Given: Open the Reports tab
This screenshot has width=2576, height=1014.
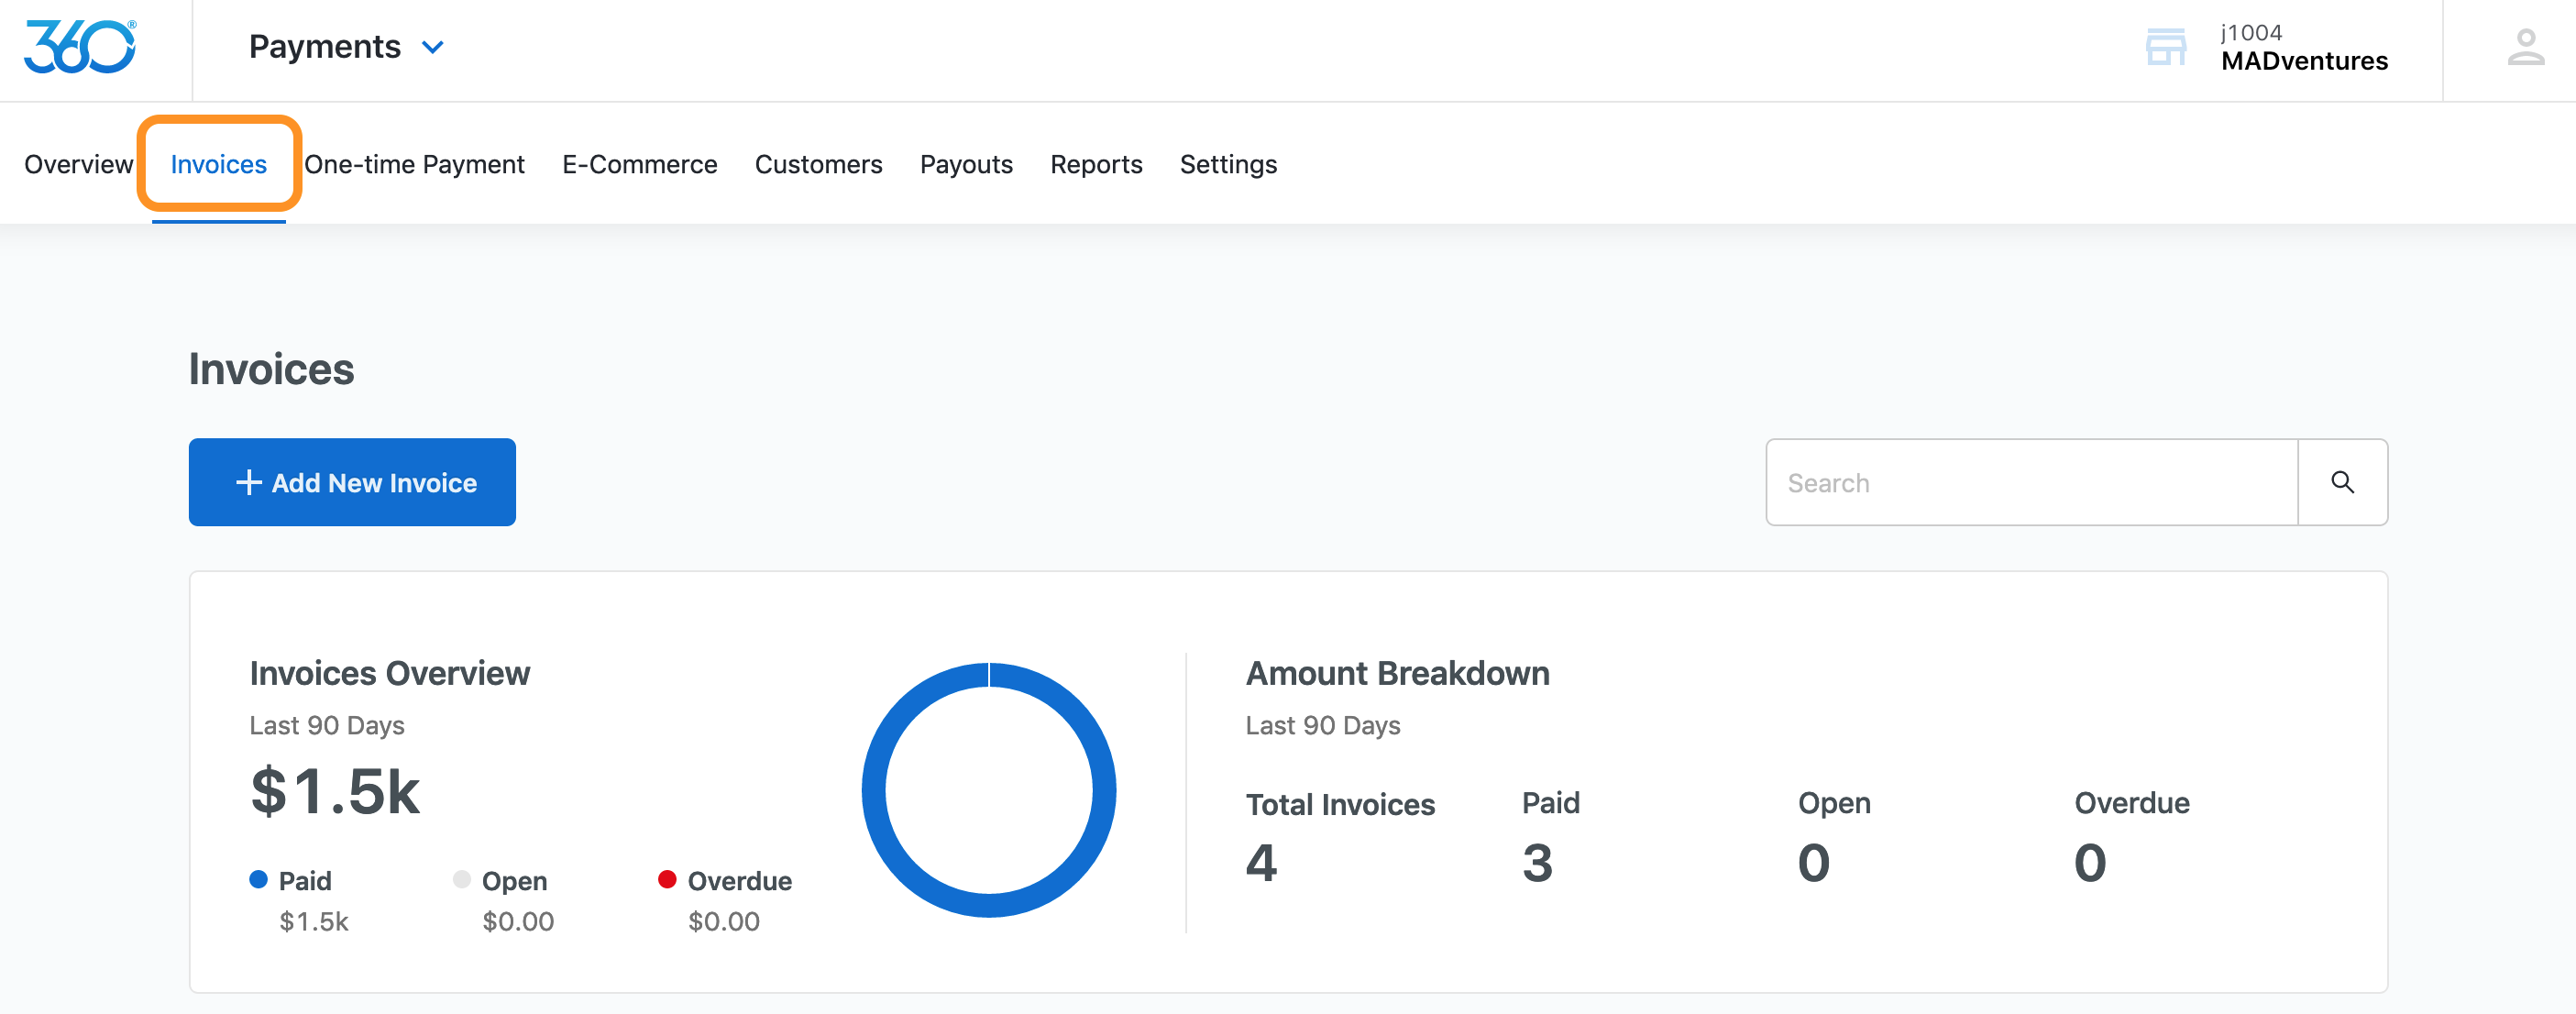Looking at the screenshot, I should pos(1096,164).
